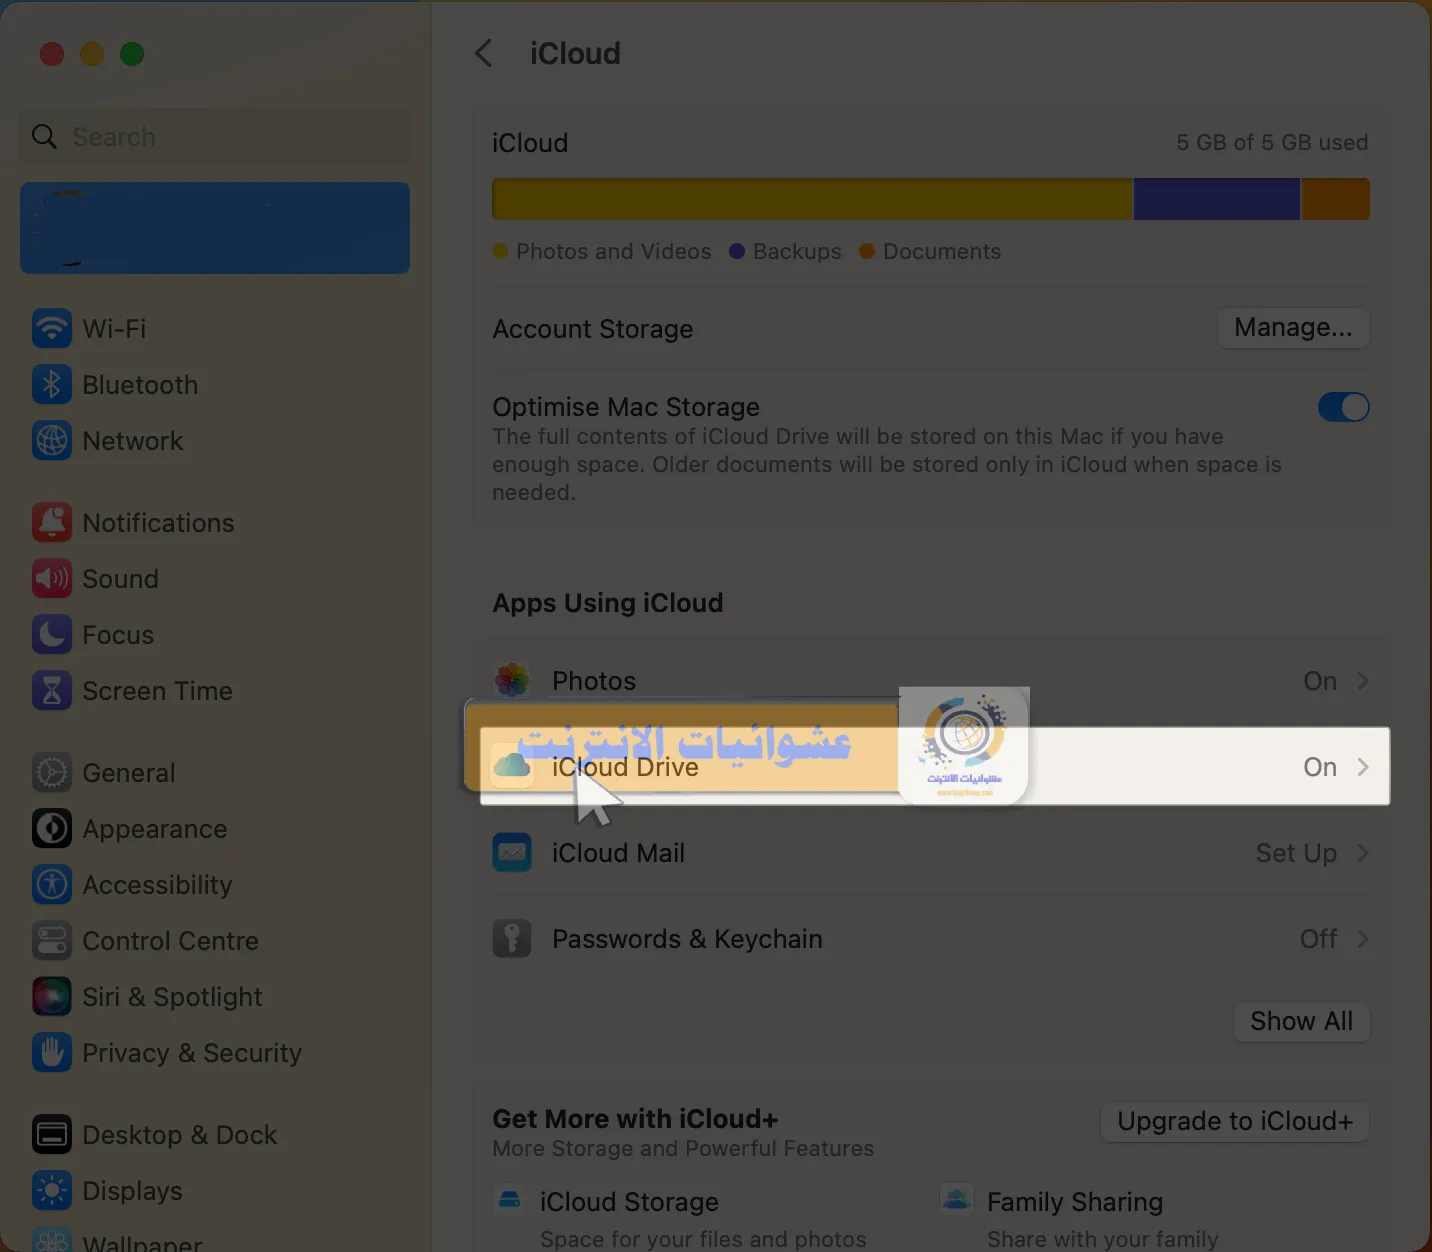The width and height of the screenshot is (1432, 1252).
Task: Select Focus in the sidebar
Action: pos(215,634)
